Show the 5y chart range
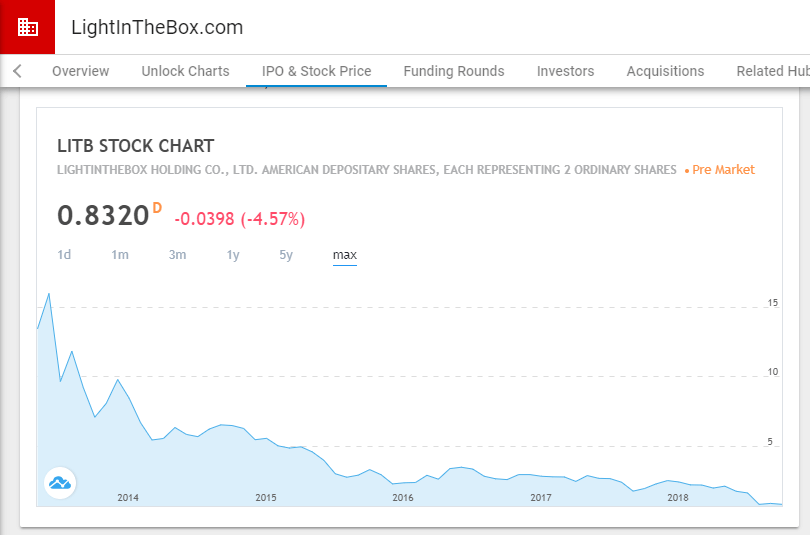The image size is (810, 535). [286, 255]
